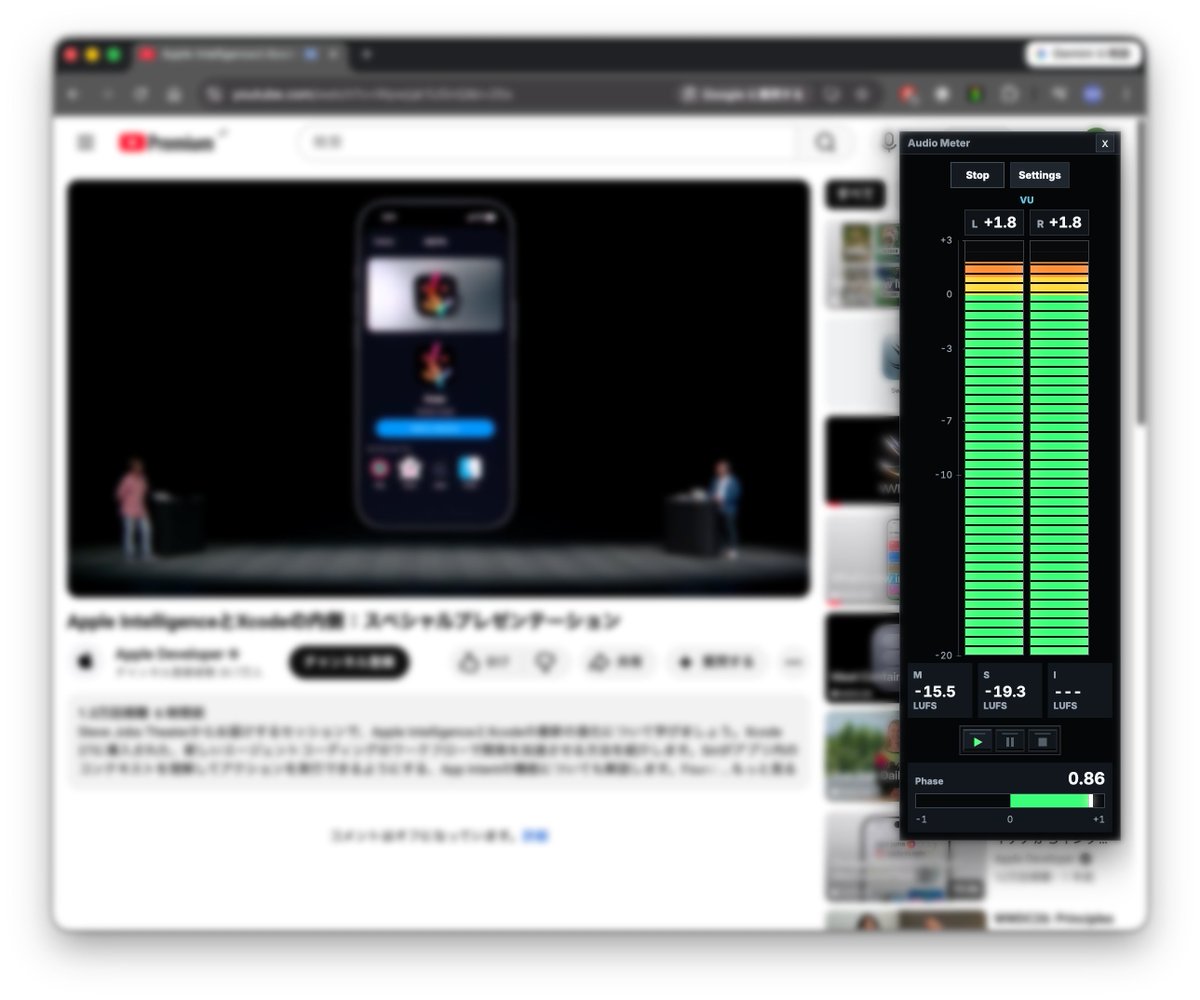Viewport: 1200px width, 1000px height.
Task: Click the Phase label
Action: (929, 781)
